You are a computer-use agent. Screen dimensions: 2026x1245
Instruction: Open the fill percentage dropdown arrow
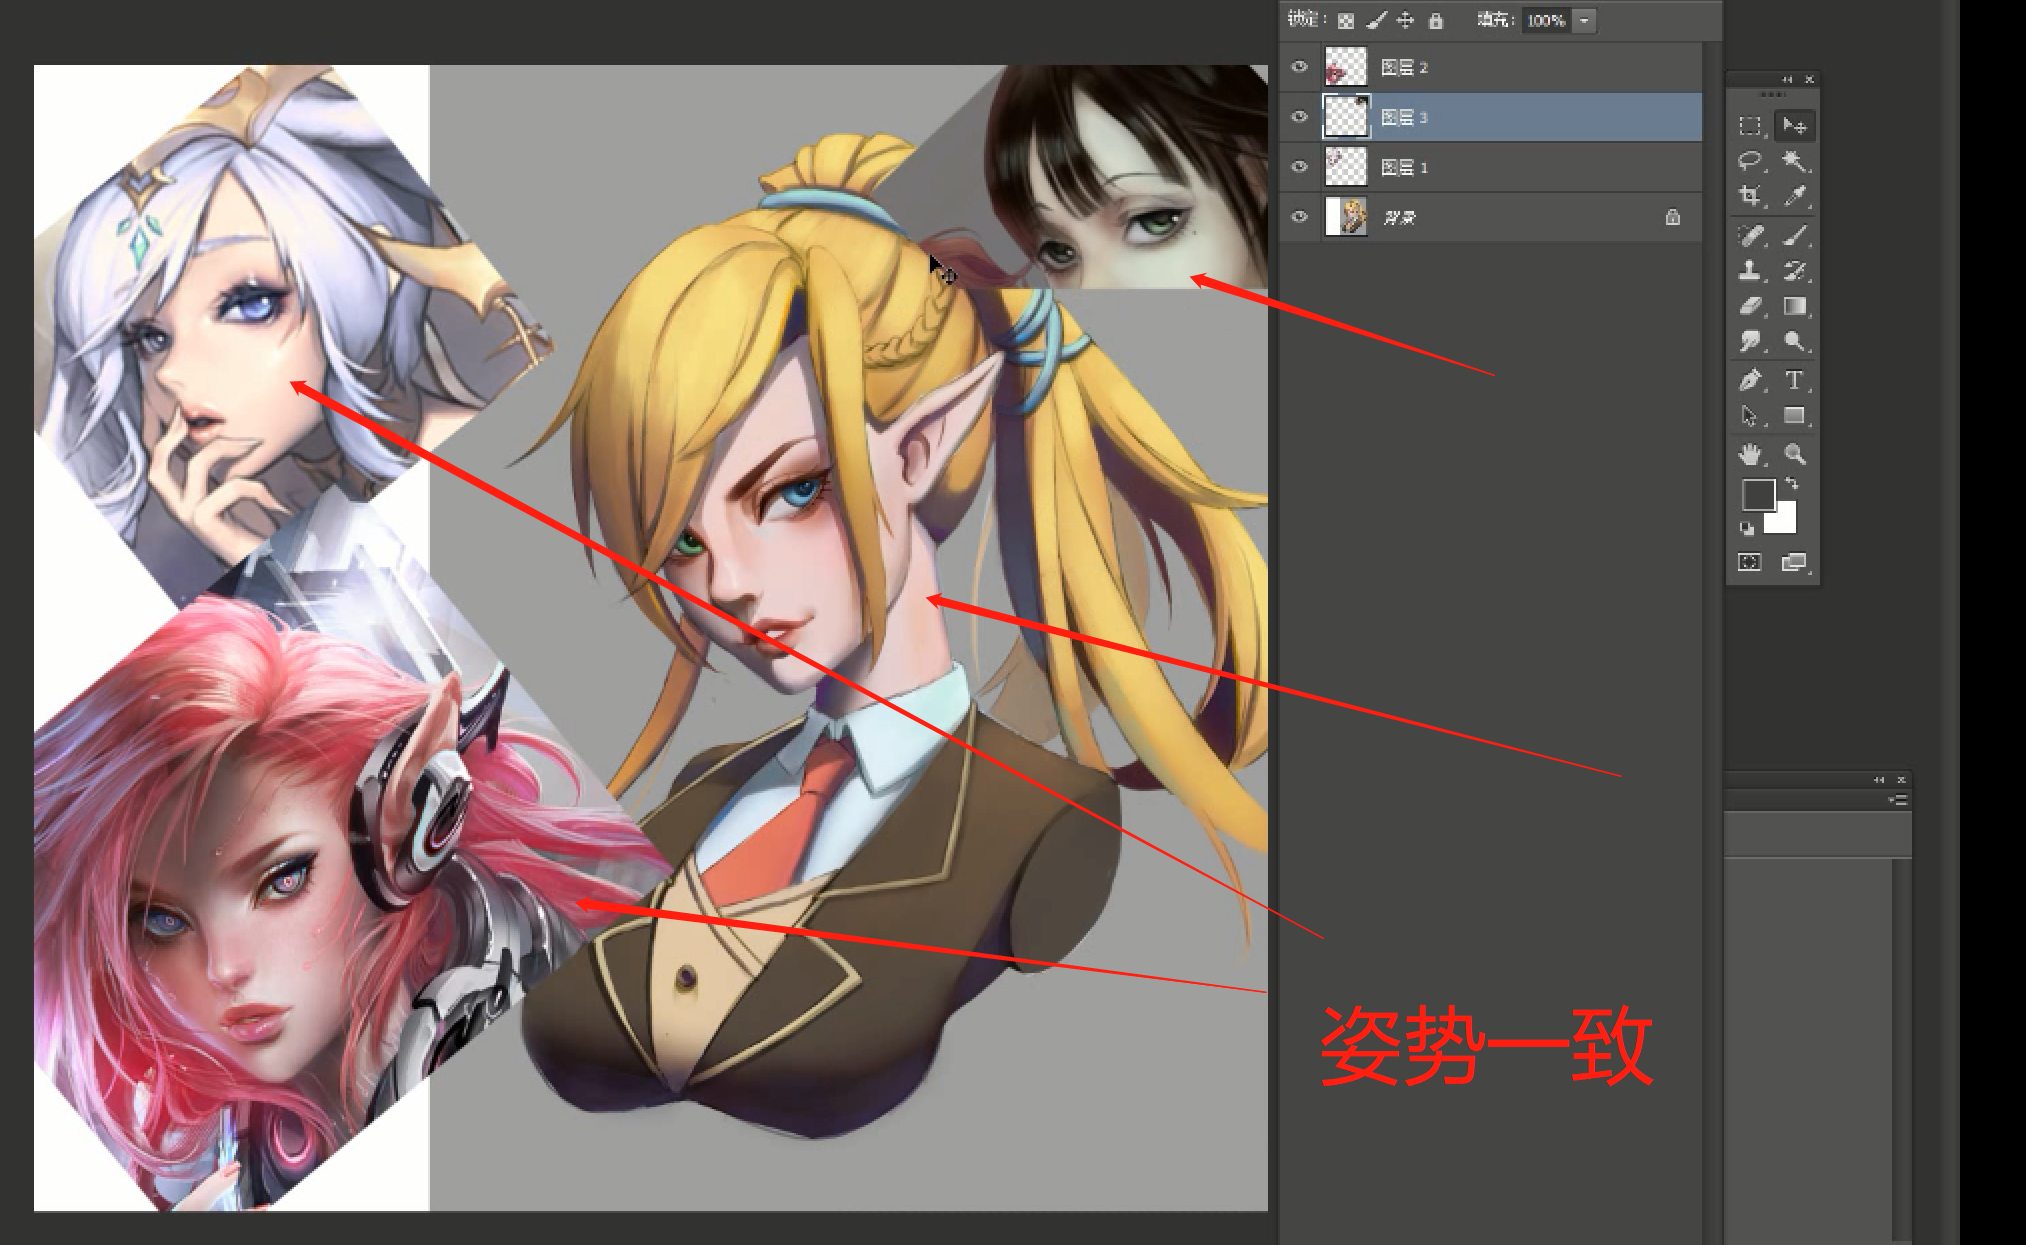(1585, 21)
